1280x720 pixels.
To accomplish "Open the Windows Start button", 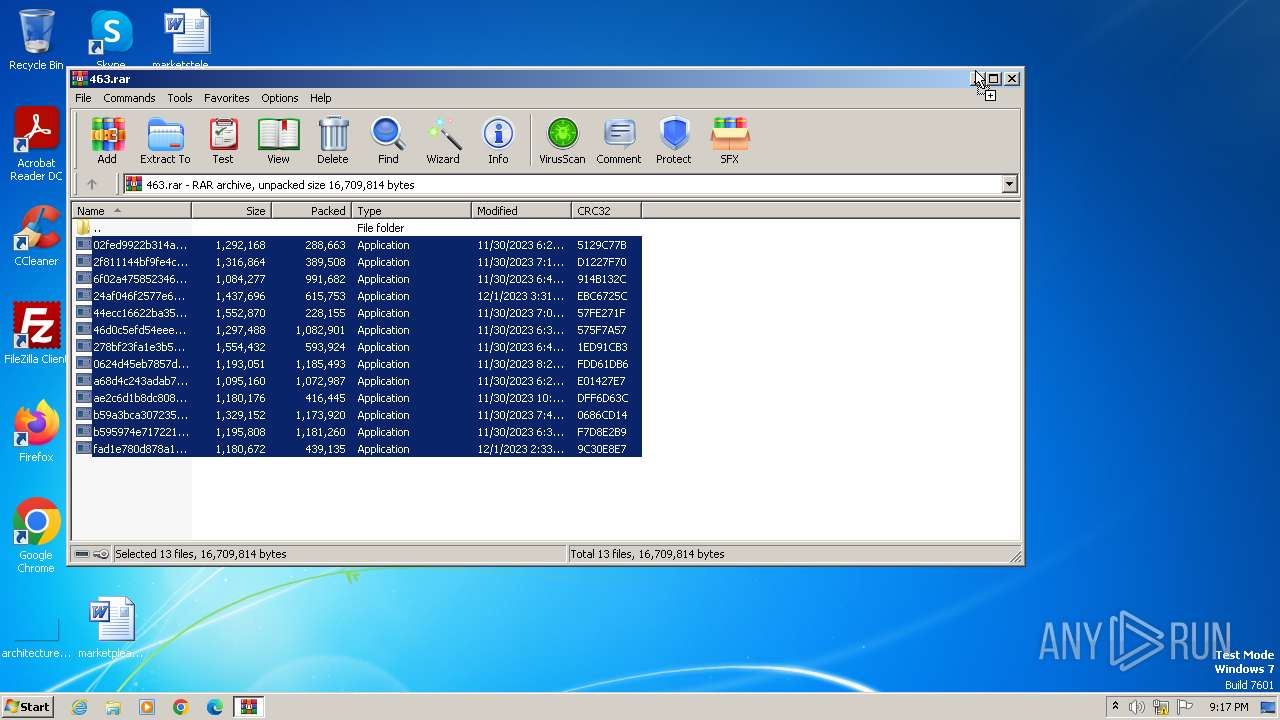I will (28, 707).
